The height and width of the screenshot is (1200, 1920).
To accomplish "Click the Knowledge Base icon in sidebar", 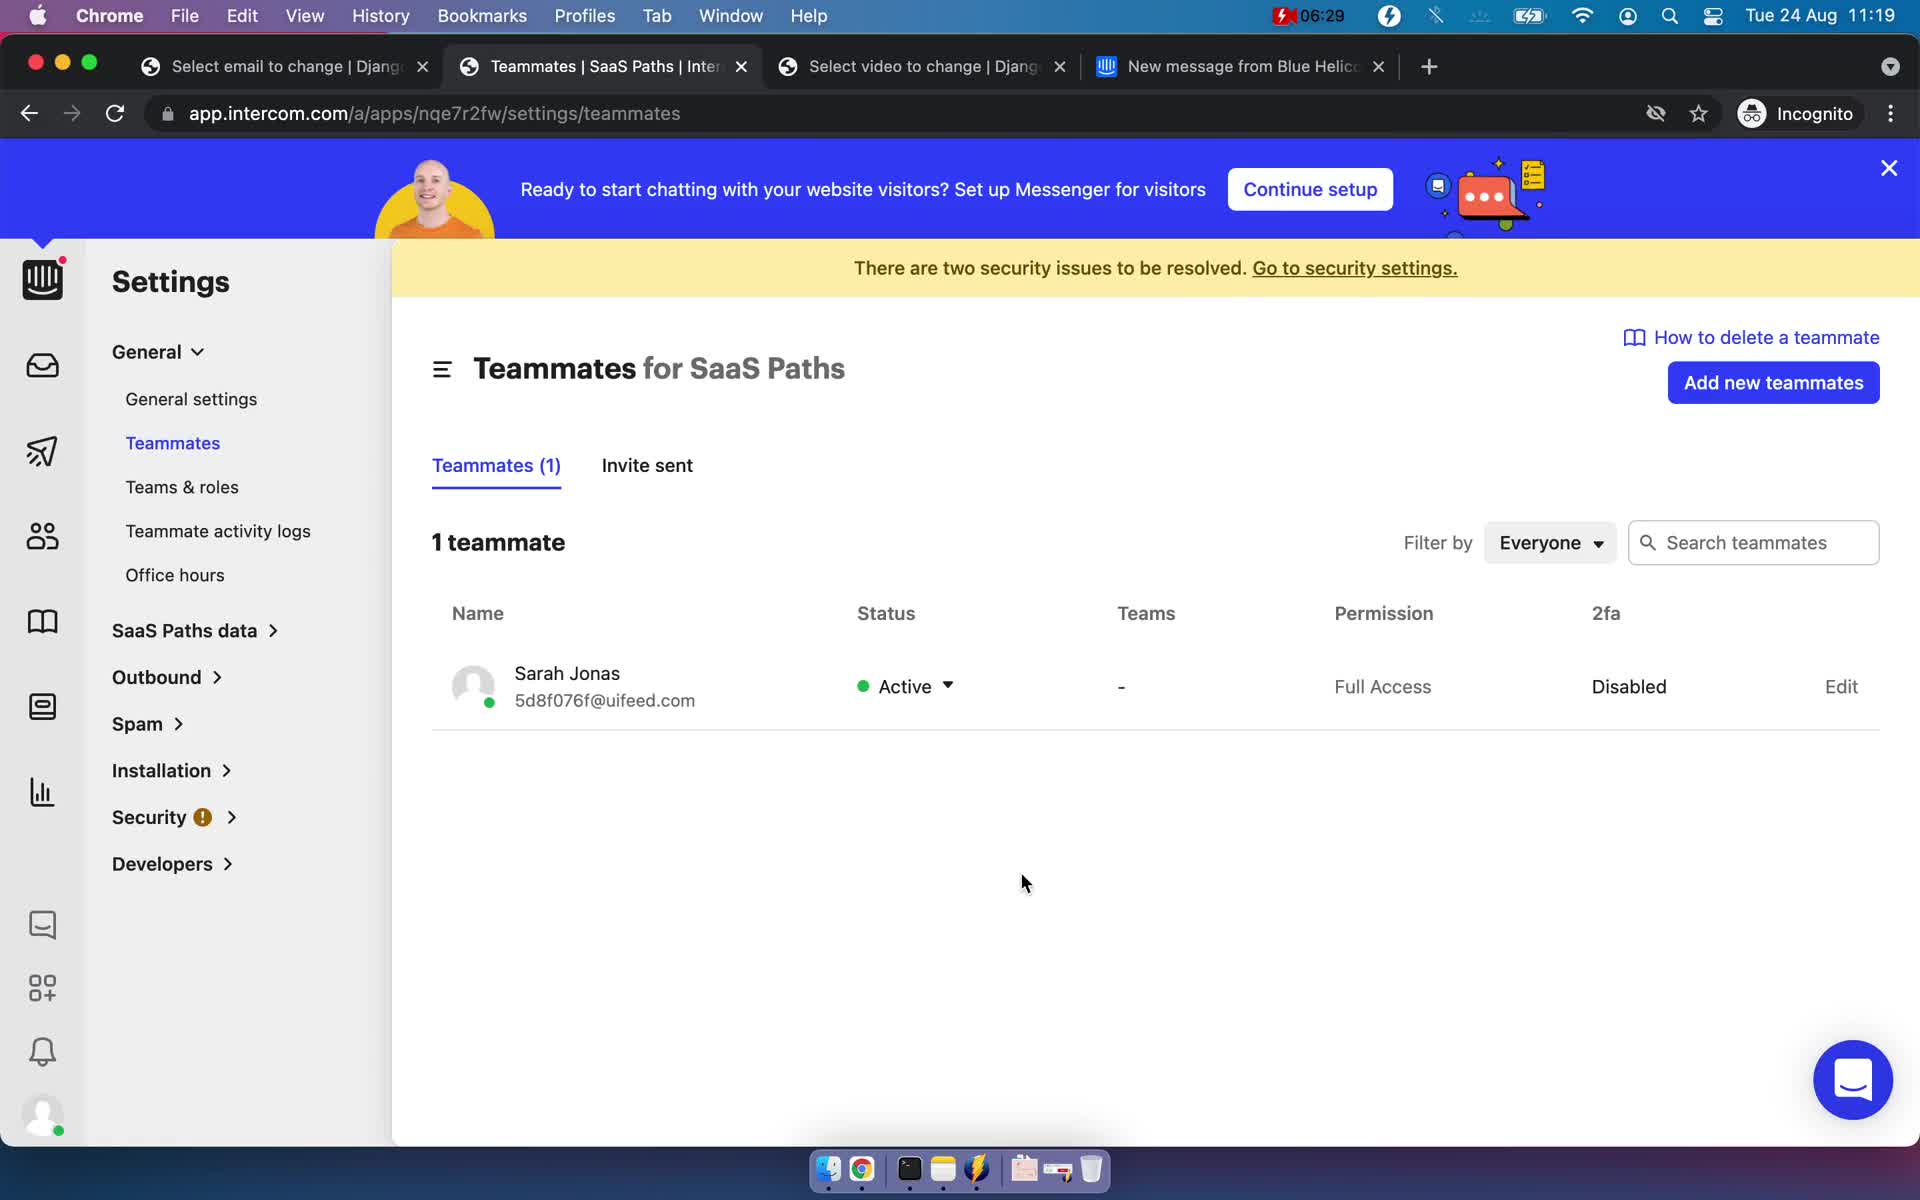I will pos(41,622).
